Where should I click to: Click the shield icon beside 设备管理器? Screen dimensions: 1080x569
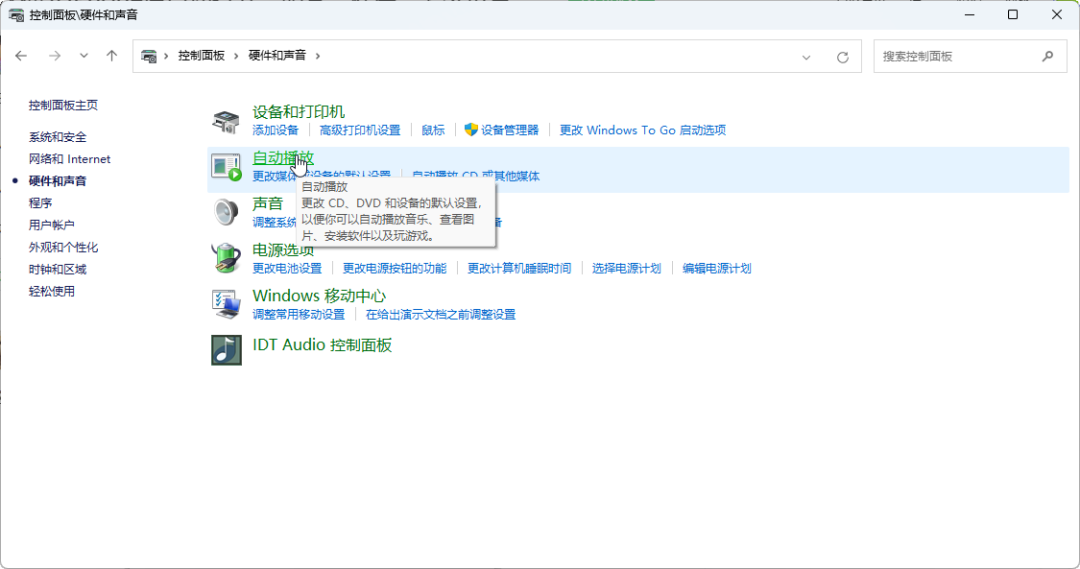(471, 130)
